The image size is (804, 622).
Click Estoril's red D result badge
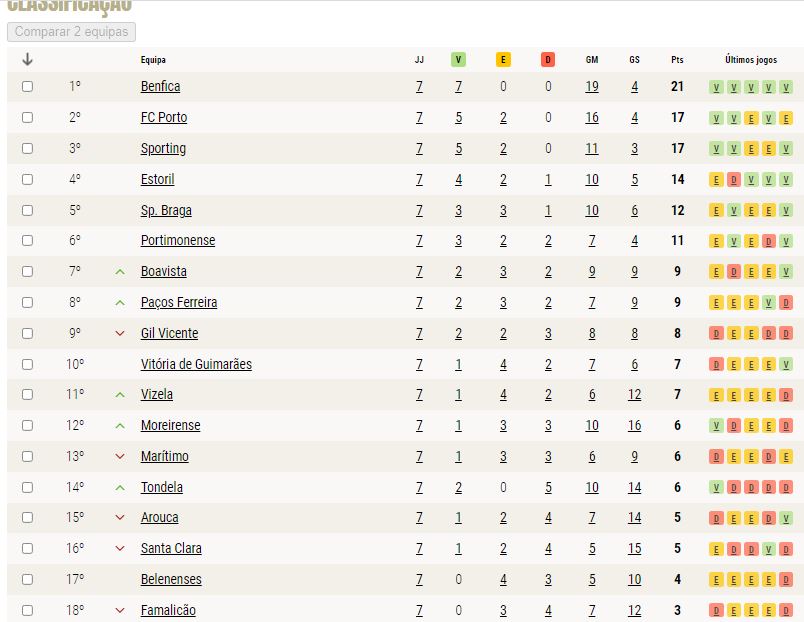[x=734, y=180]
